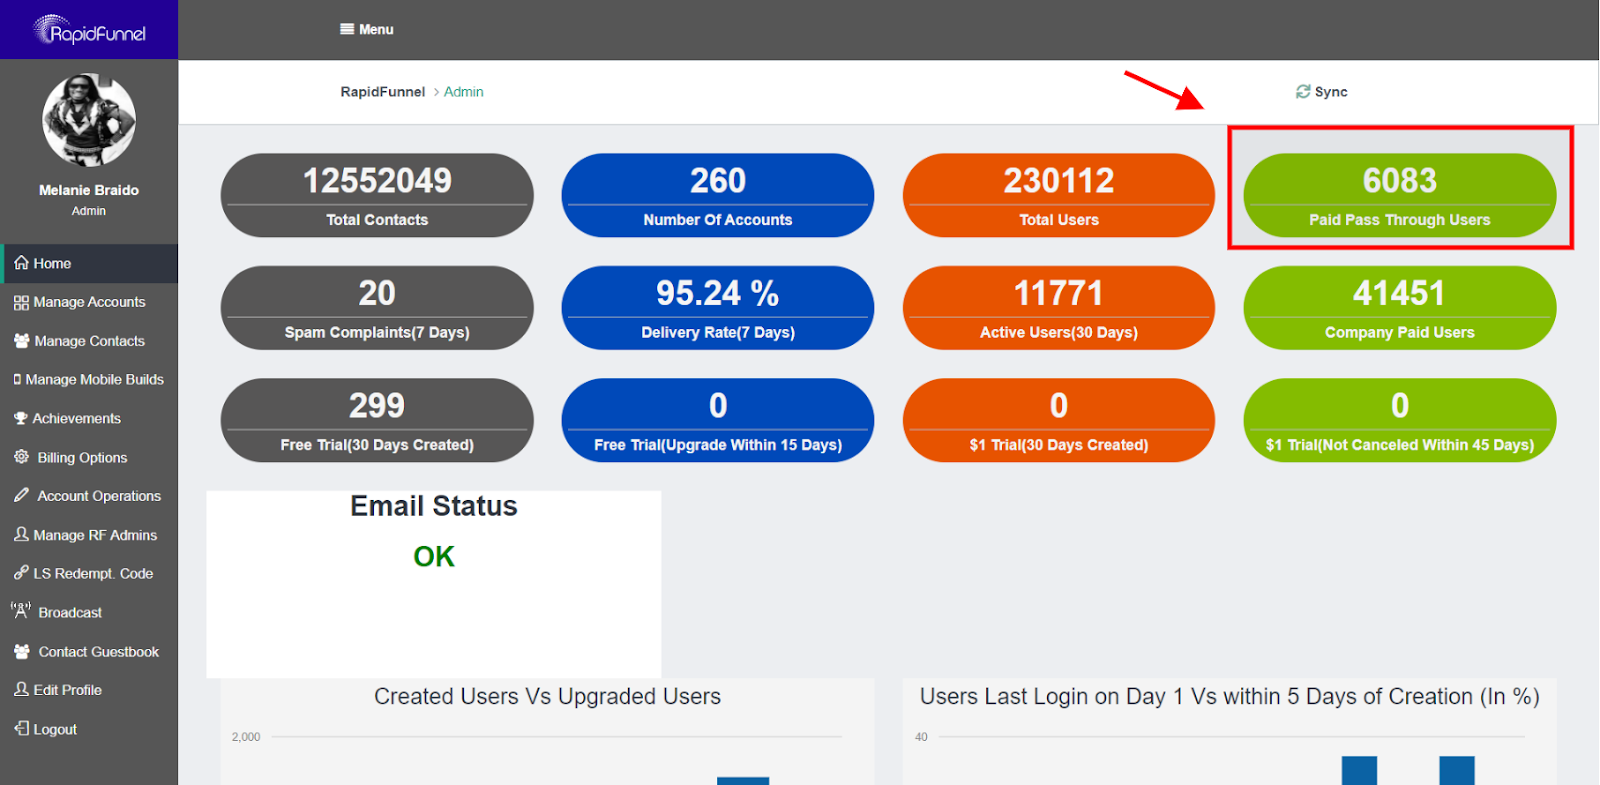
Task: Click the Broadcast antenna icon
Action: 20,610
